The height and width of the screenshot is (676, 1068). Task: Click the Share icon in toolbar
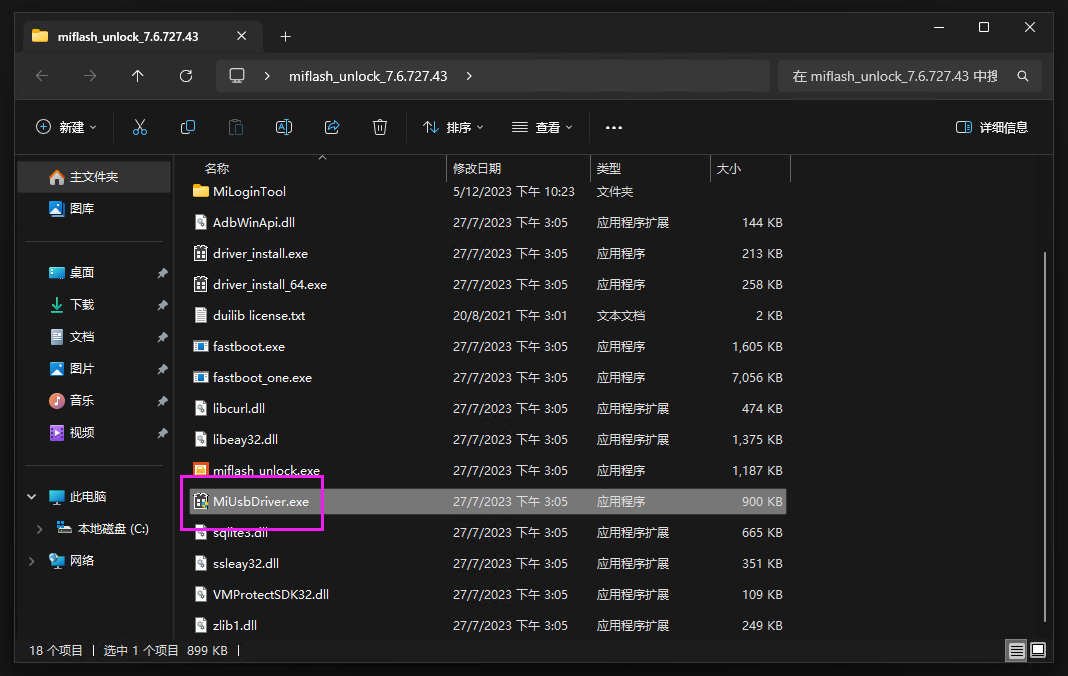click(x=332, y=127)
